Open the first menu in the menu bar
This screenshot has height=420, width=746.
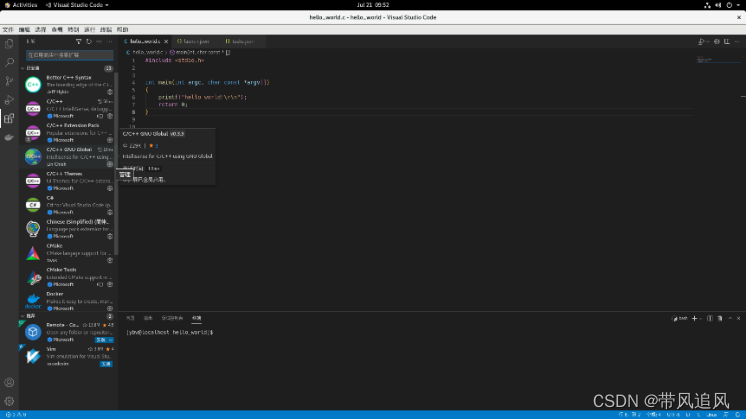(8, 29)
